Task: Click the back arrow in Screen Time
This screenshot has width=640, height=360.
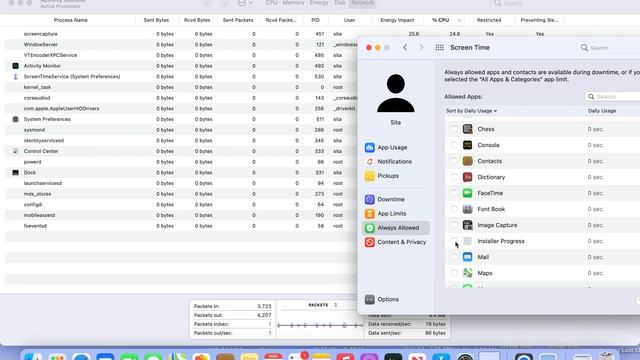Action: [x=405, y=48]
